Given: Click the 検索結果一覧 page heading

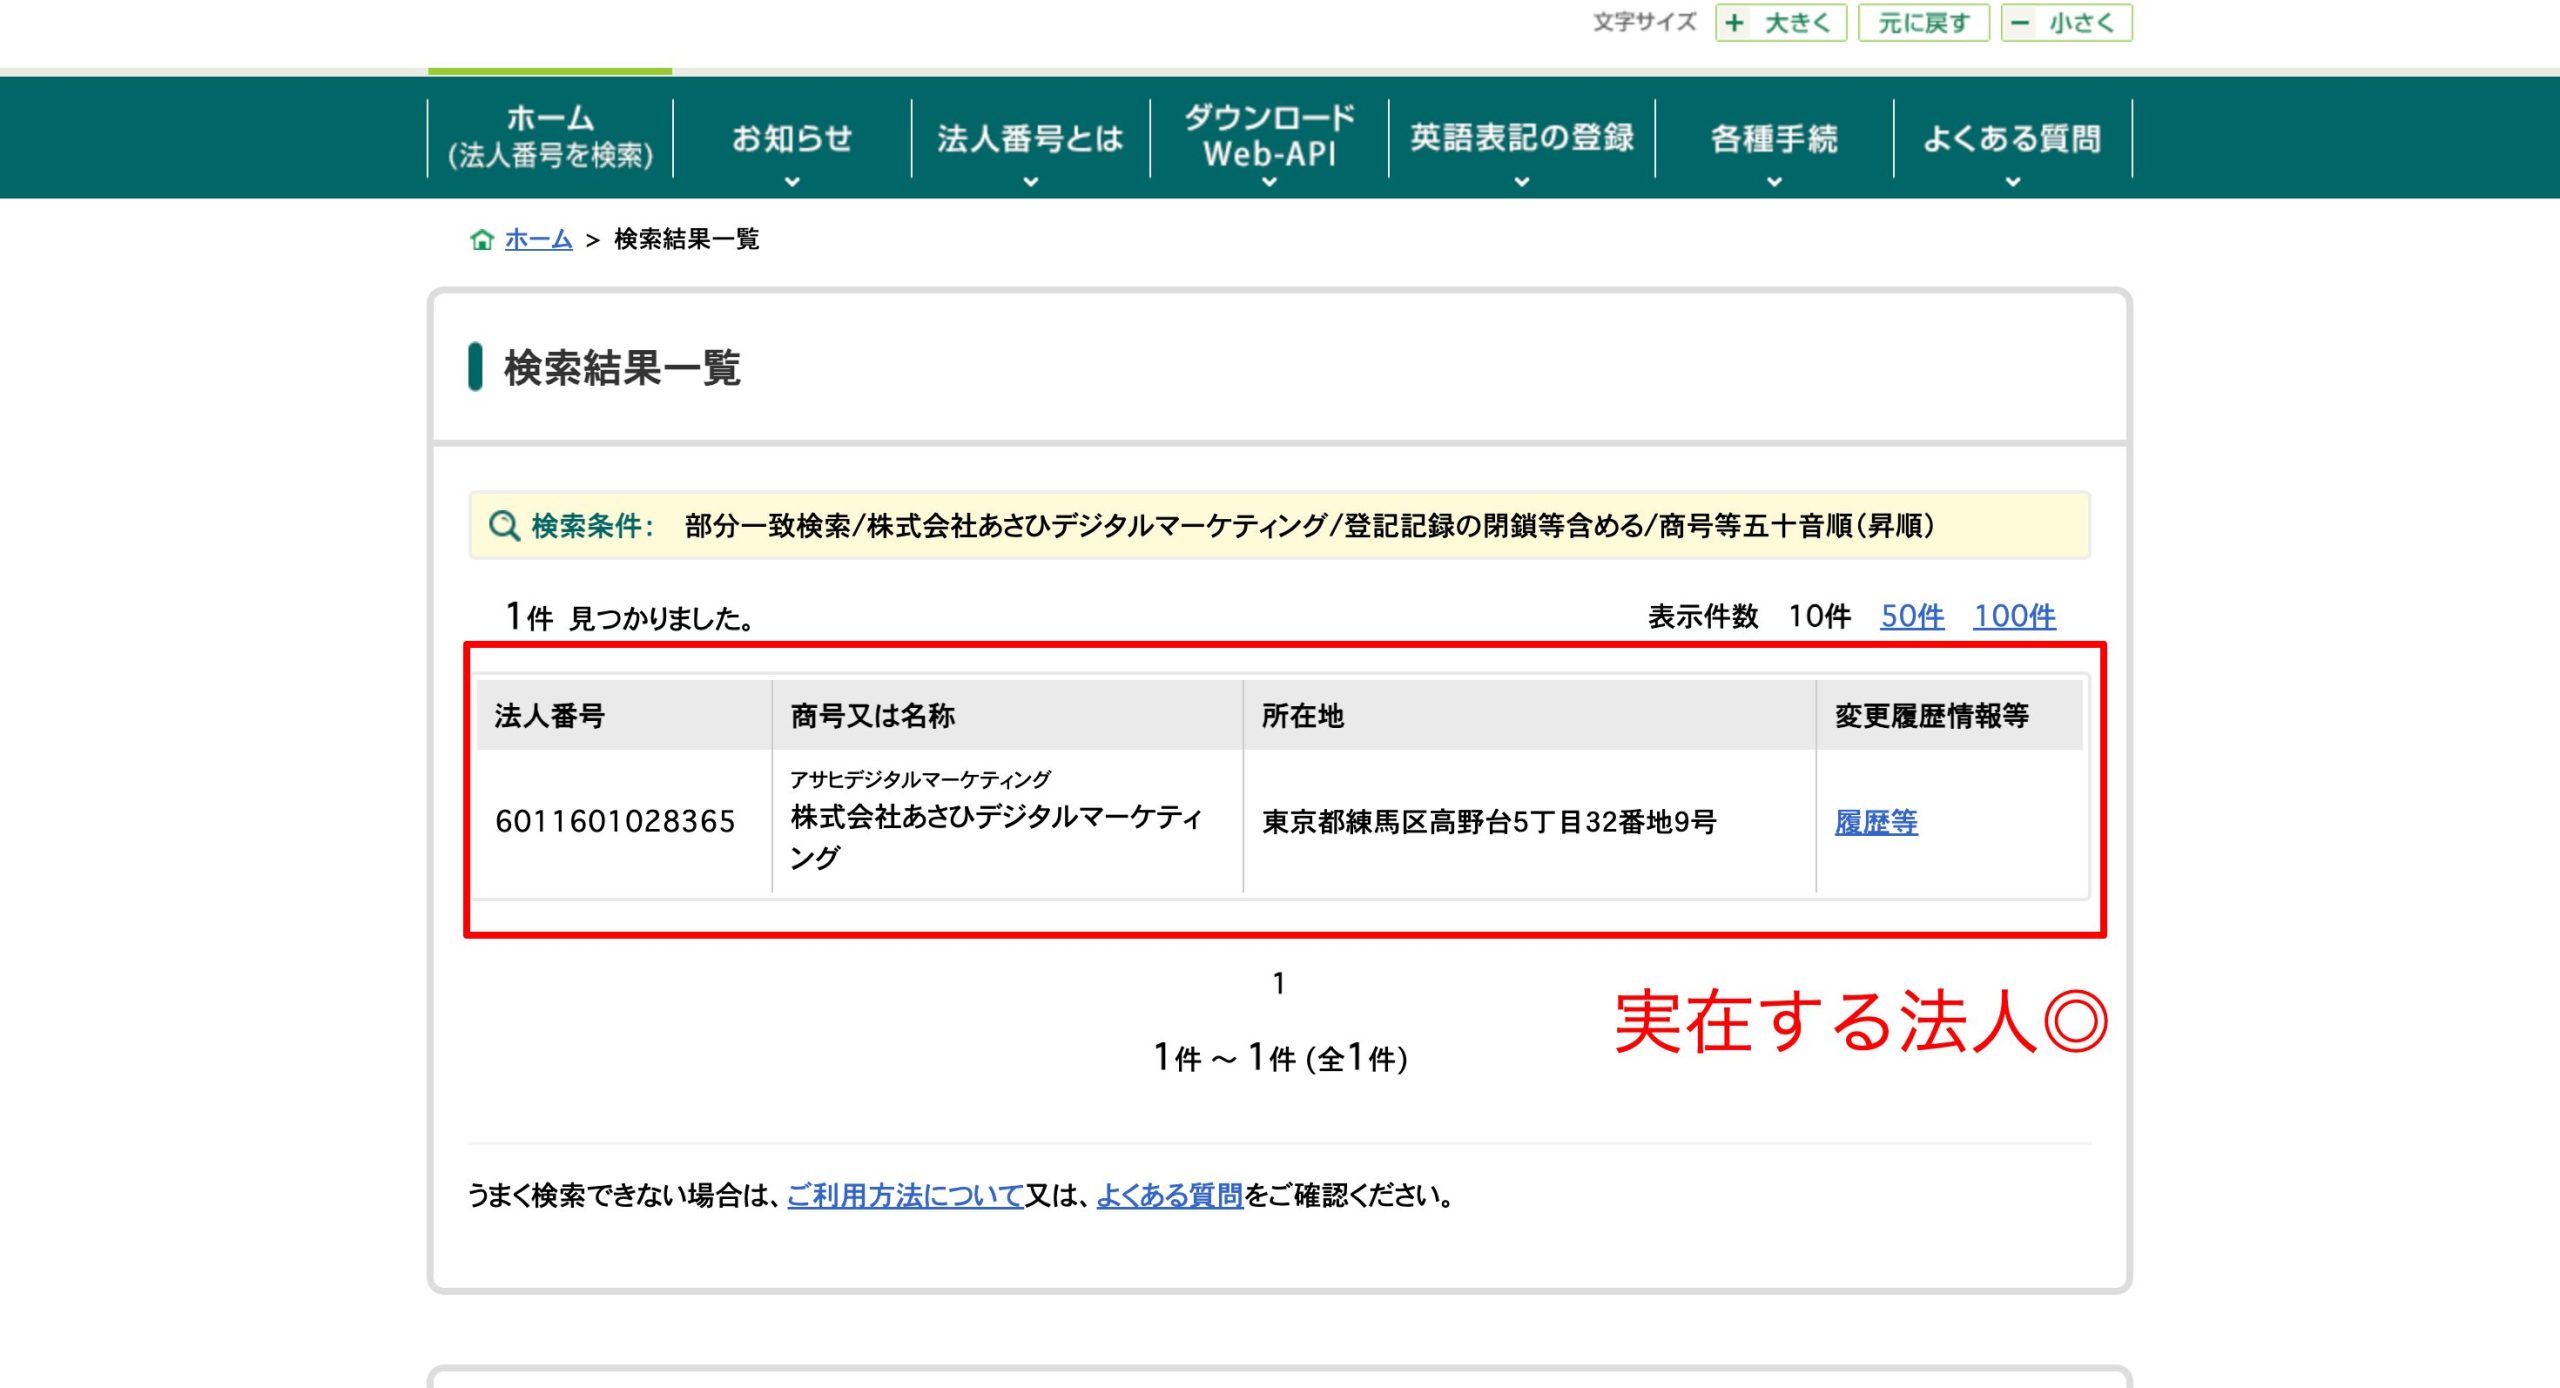Looking at the screenshot, I should click(x=622, y=368).
